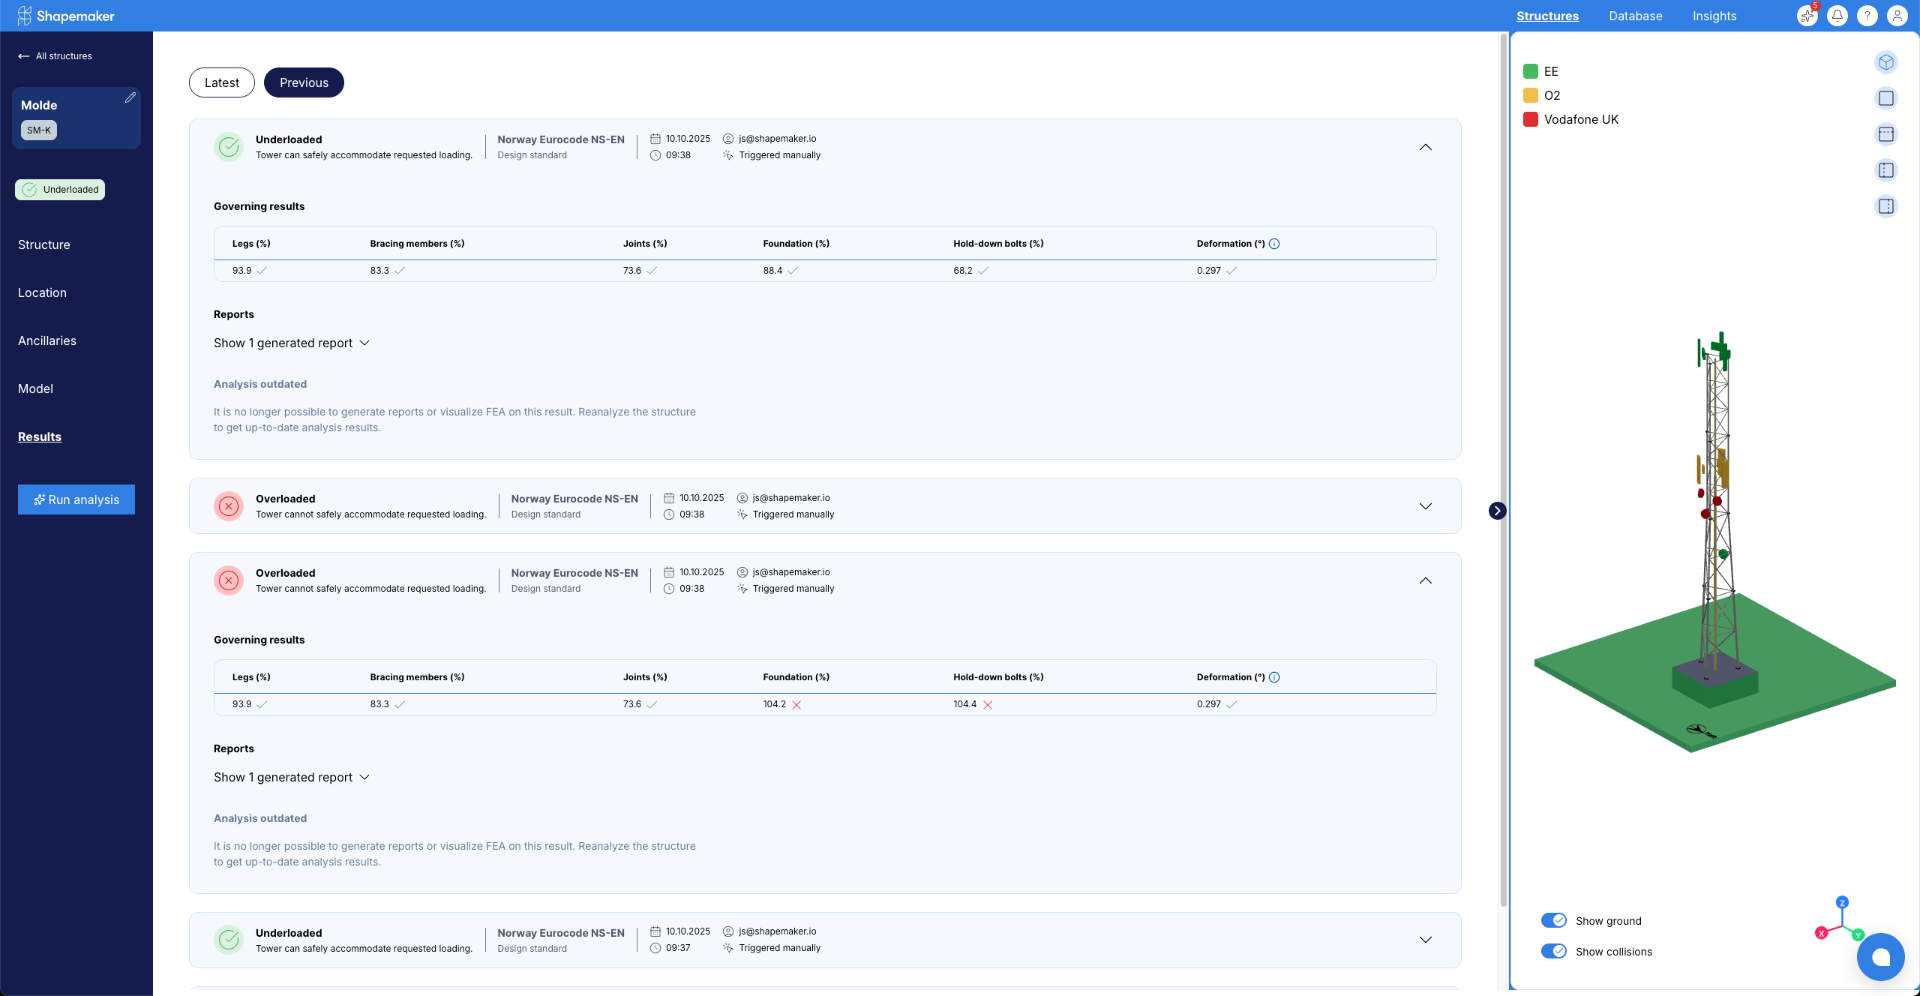Click the Run analysis button
This screenshot has height=996, width=1920.
tap(76, 500)
